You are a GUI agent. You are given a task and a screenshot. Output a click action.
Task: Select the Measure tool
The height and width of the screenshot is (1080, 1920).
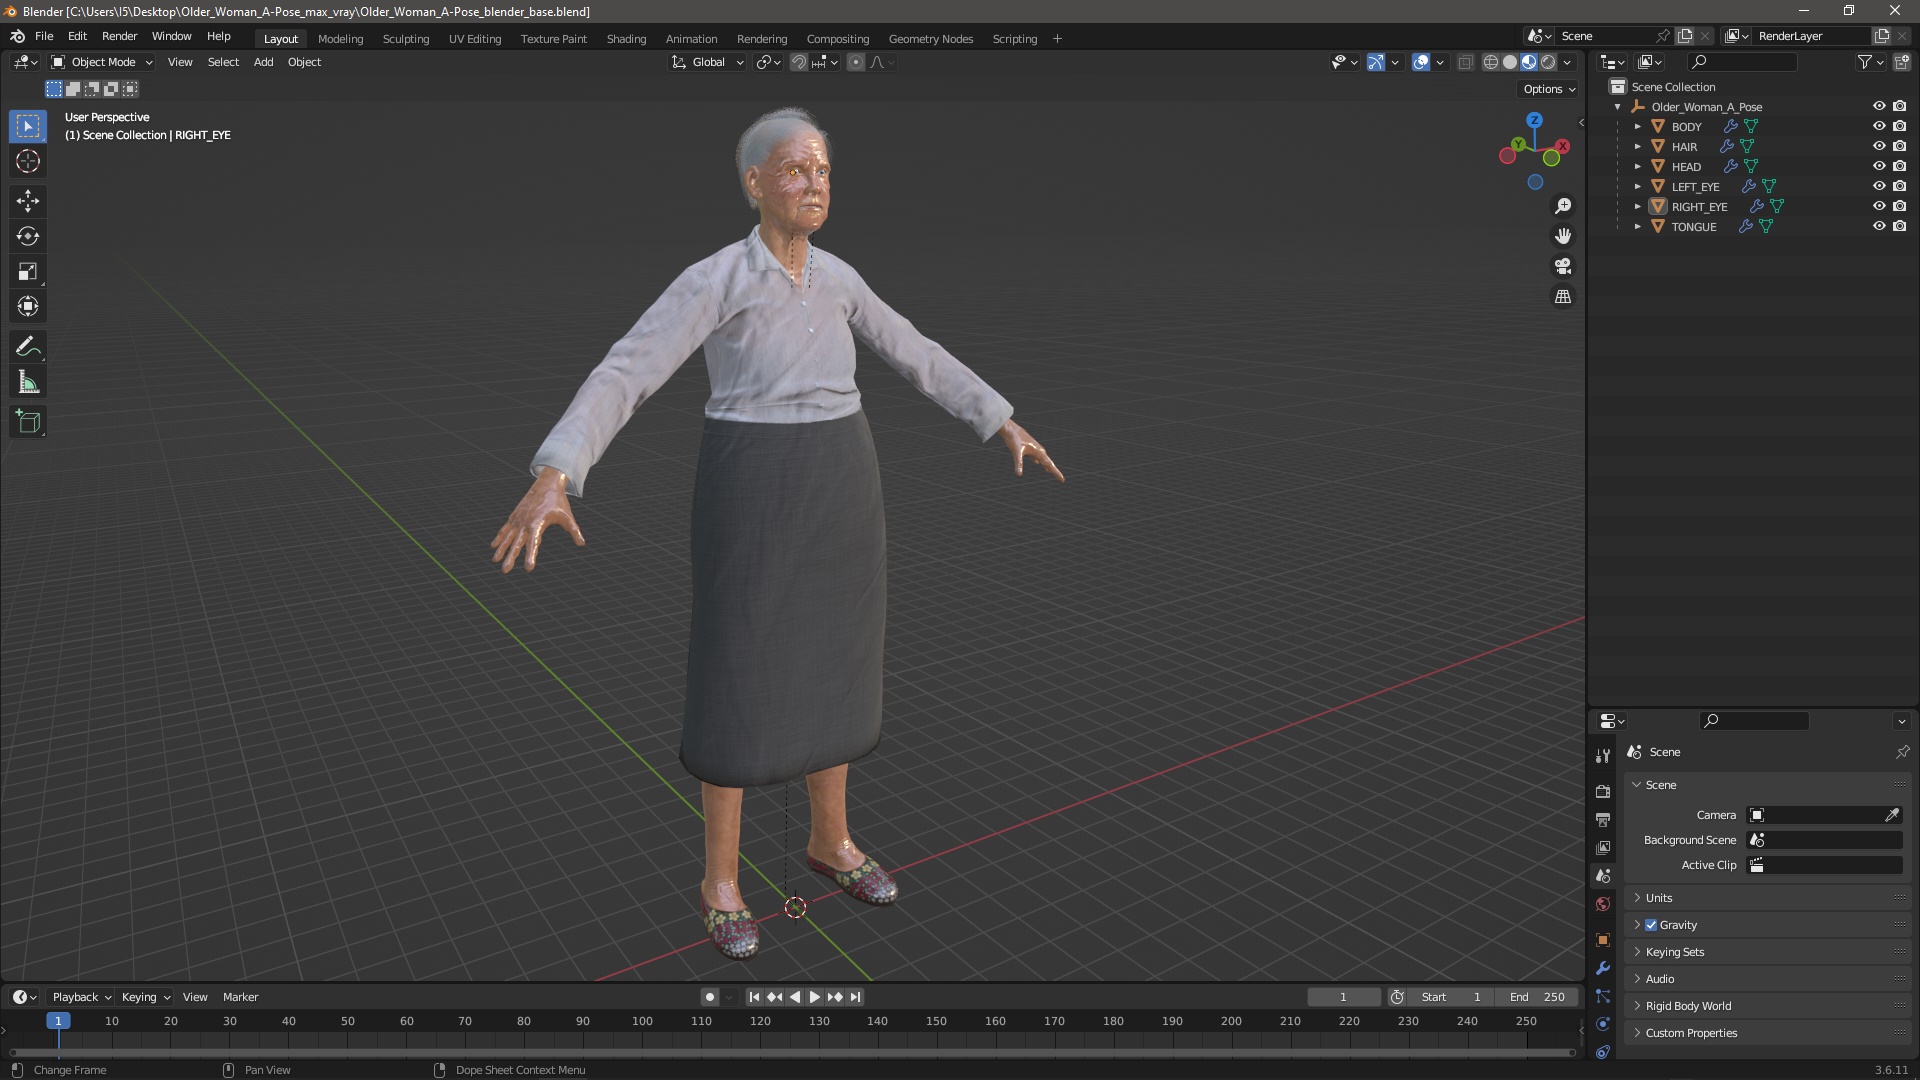coord(28,382)
